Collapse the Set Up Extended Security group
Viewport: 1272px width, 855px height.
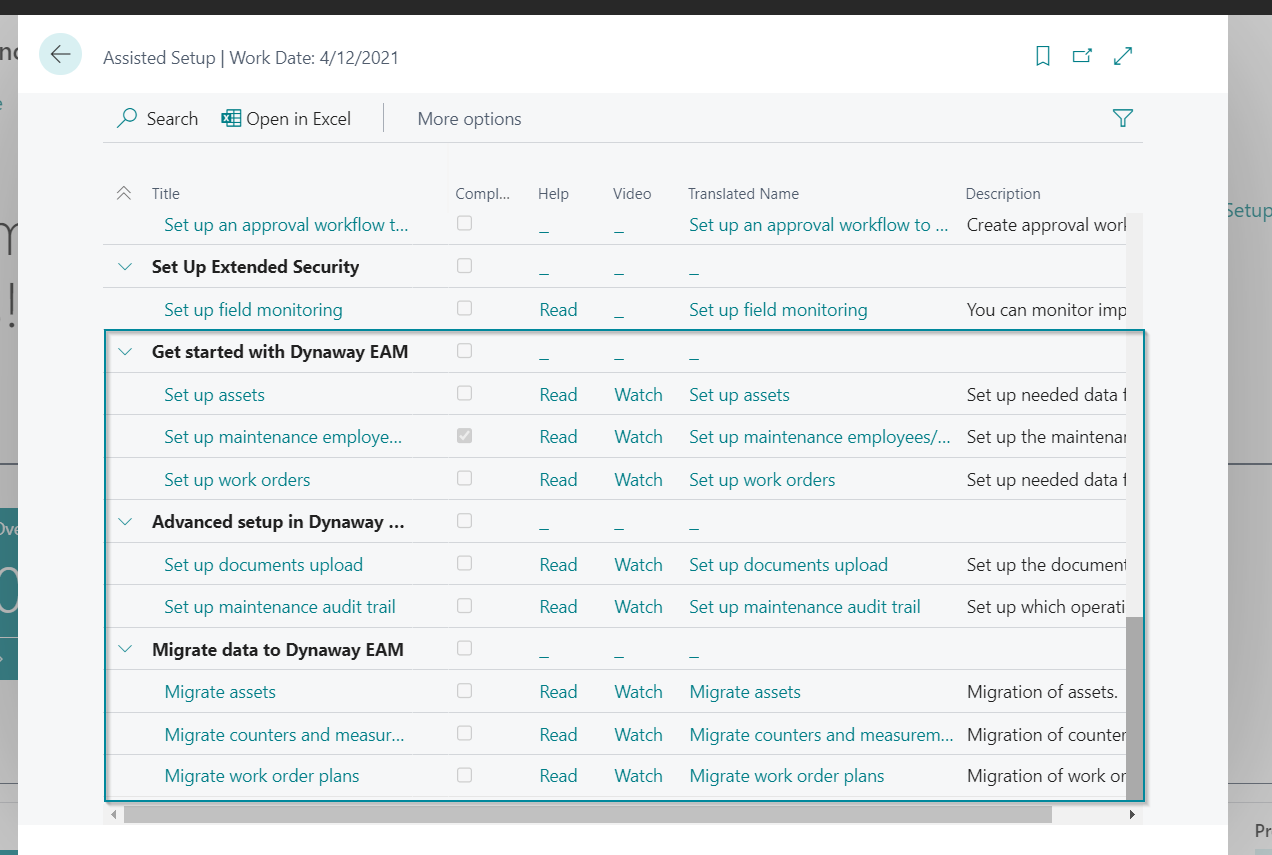[125, 267]
